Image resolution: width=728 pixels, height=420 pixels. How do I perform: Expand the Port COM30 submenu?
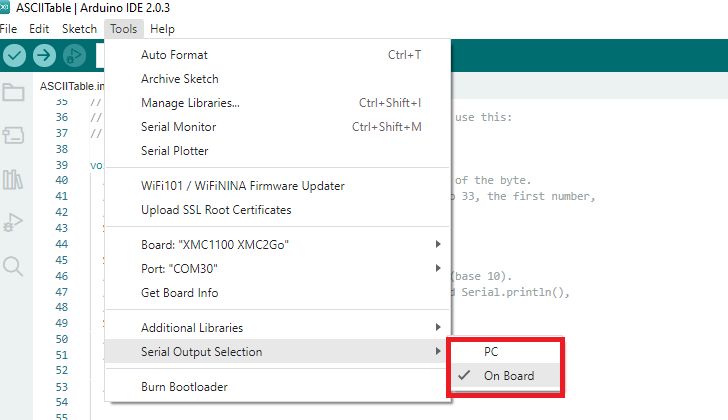click(x=278, y=269)
